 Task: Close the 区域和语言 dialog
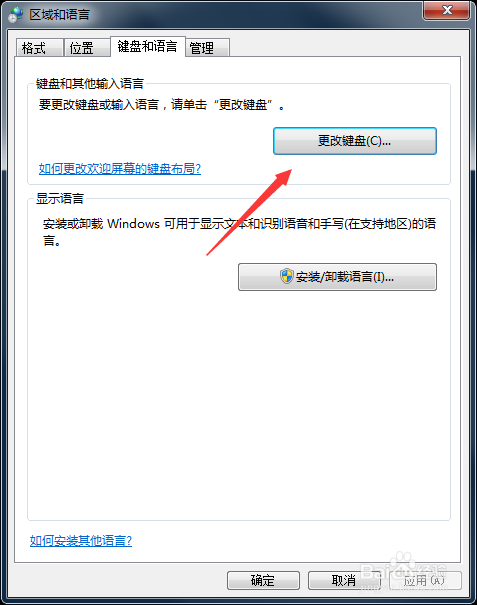447,10
